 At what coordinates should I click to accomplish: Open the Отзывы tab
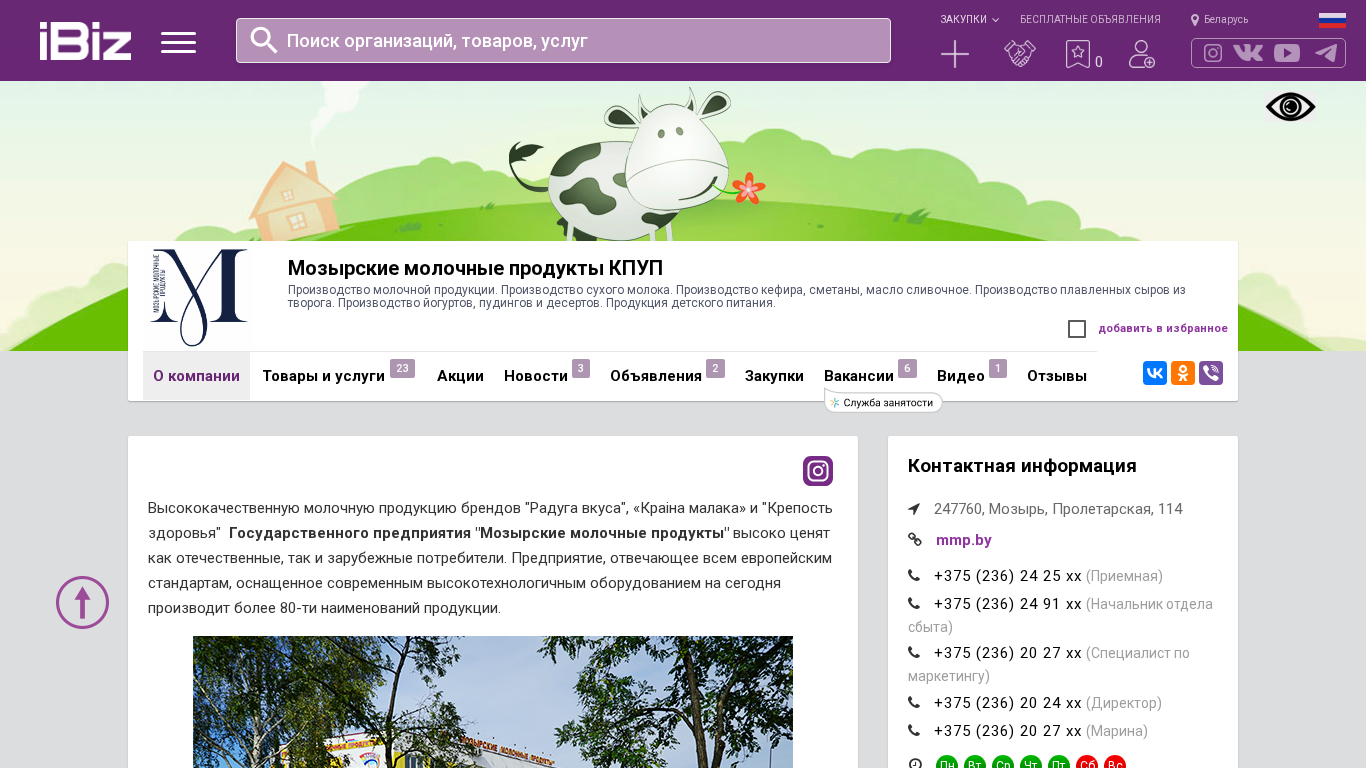[1057, 376]
